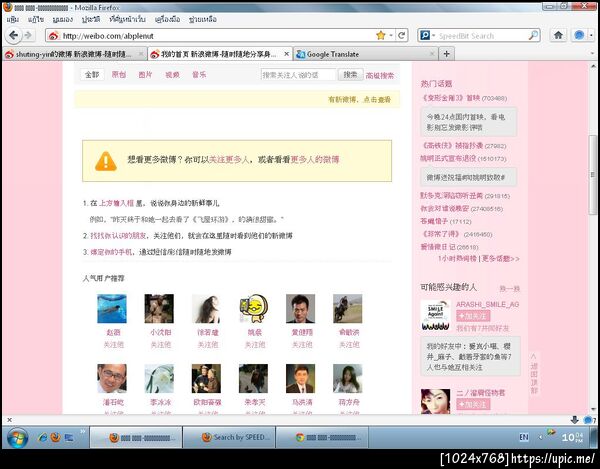
Task: Click 换一换 to refresh suggested people
Action: [x=510, y=288]
